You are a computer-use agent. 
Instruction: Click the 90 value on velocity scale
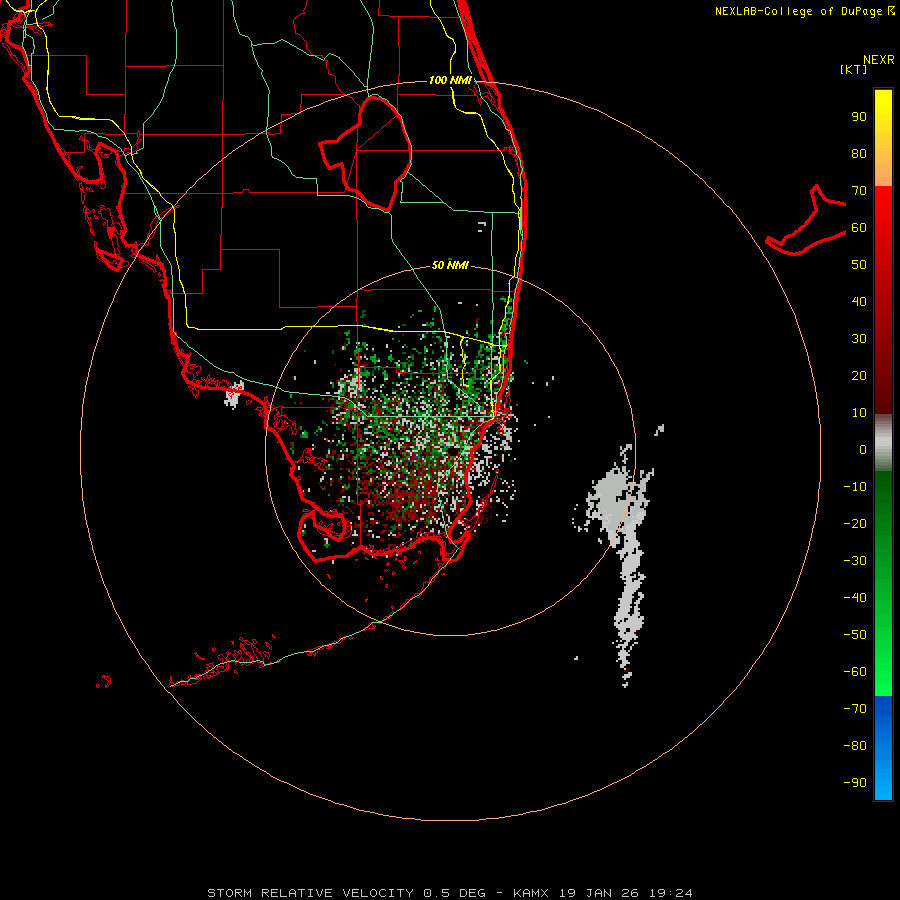click(x=859, y=117)
